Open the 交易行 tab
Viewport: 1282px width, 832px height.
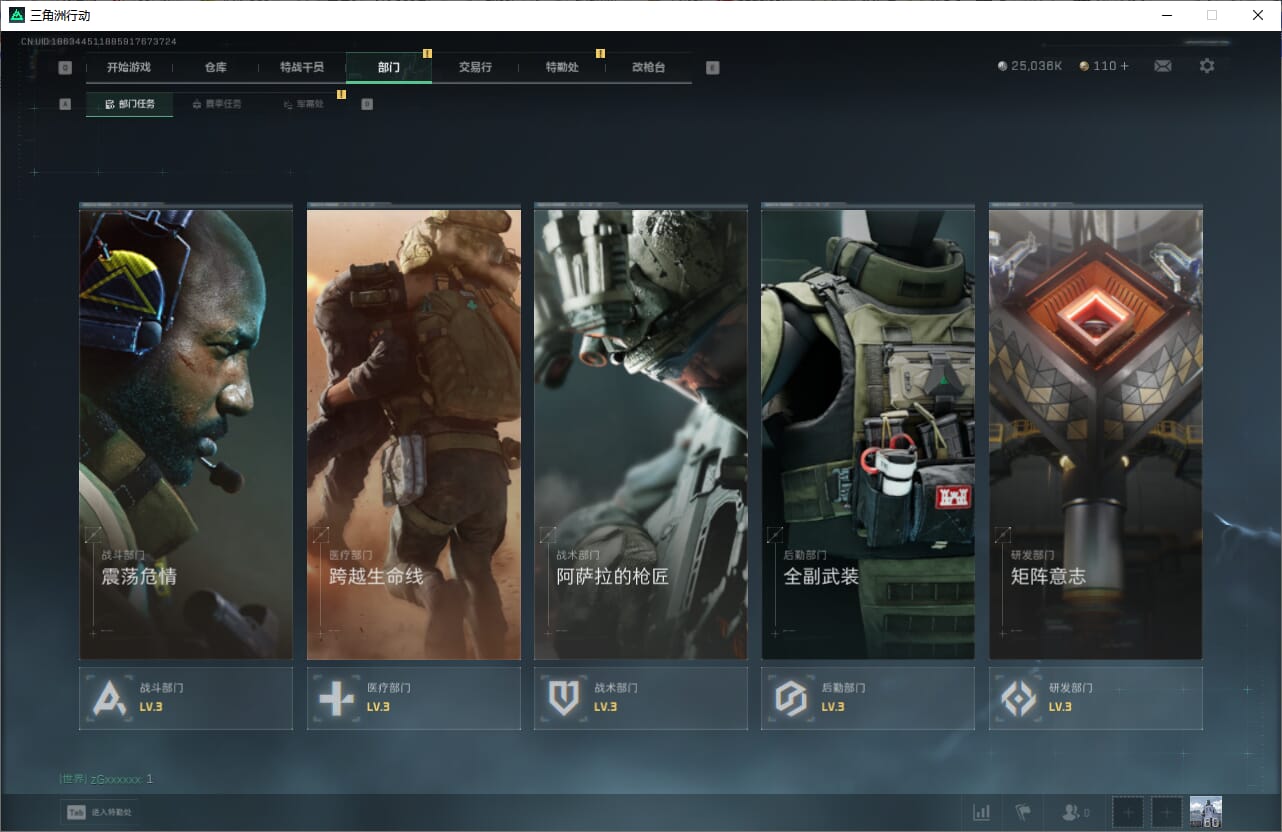475,67
